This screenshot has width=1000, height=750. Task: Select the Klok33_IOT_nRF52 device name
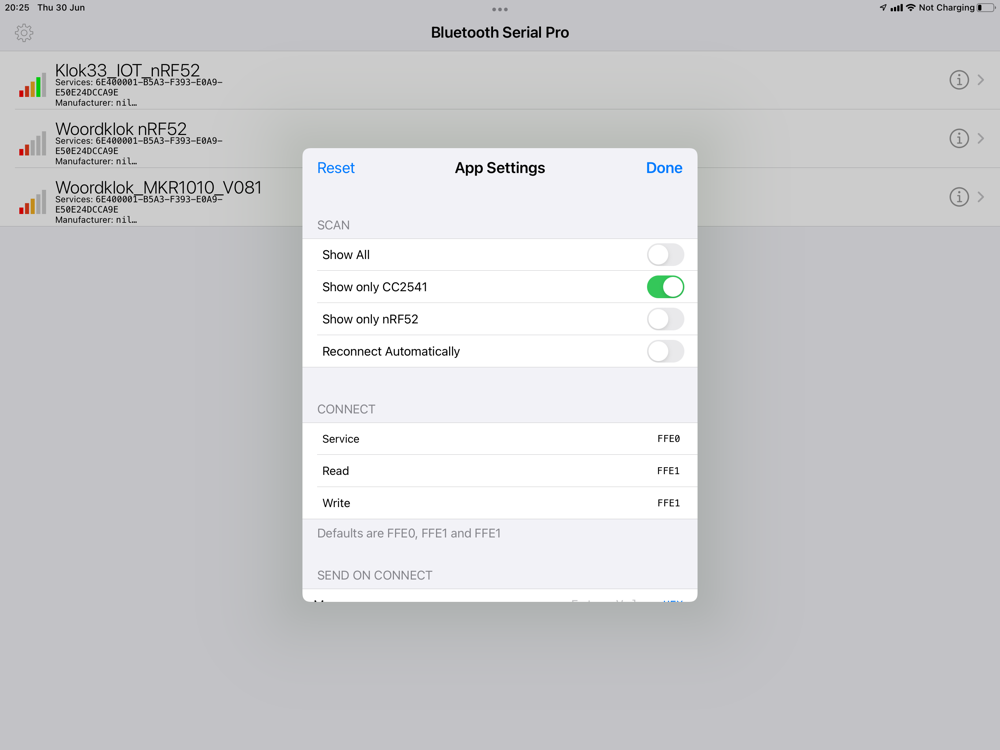click(x=128, y=70)
